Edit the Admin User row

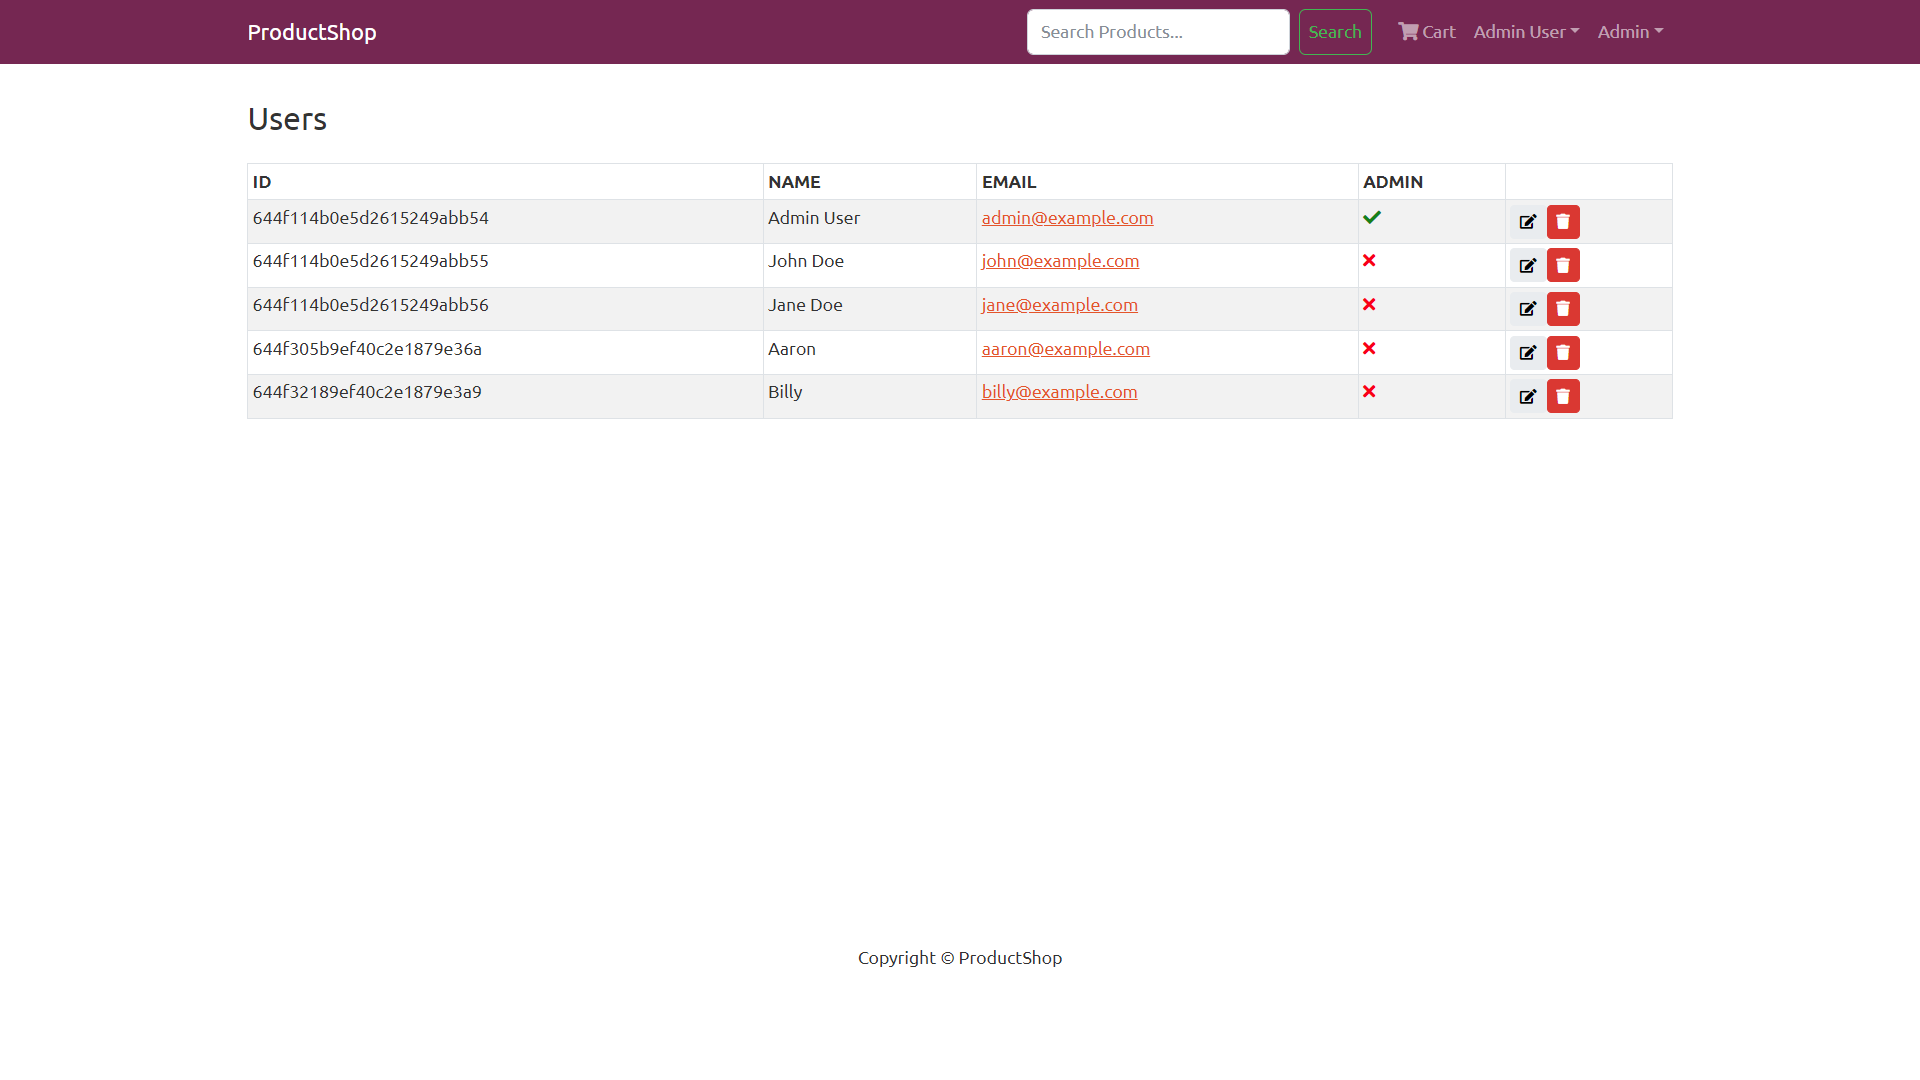point(1527,222)
